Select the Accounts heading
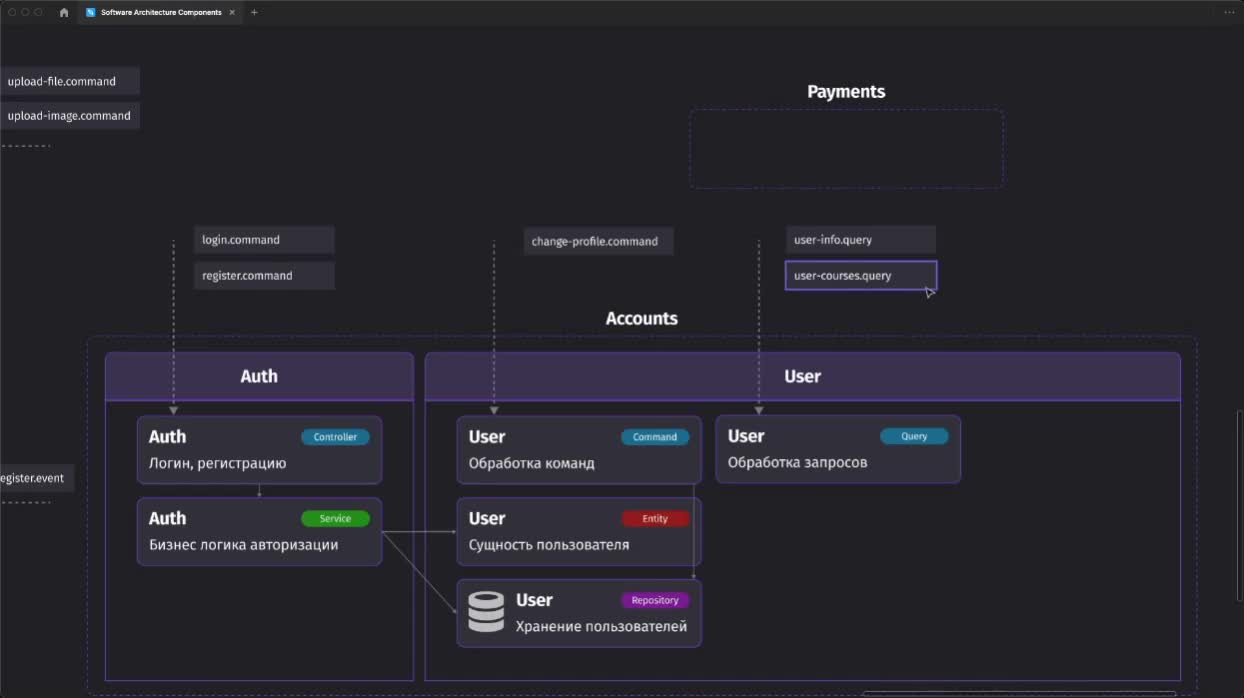 point(642,318)
